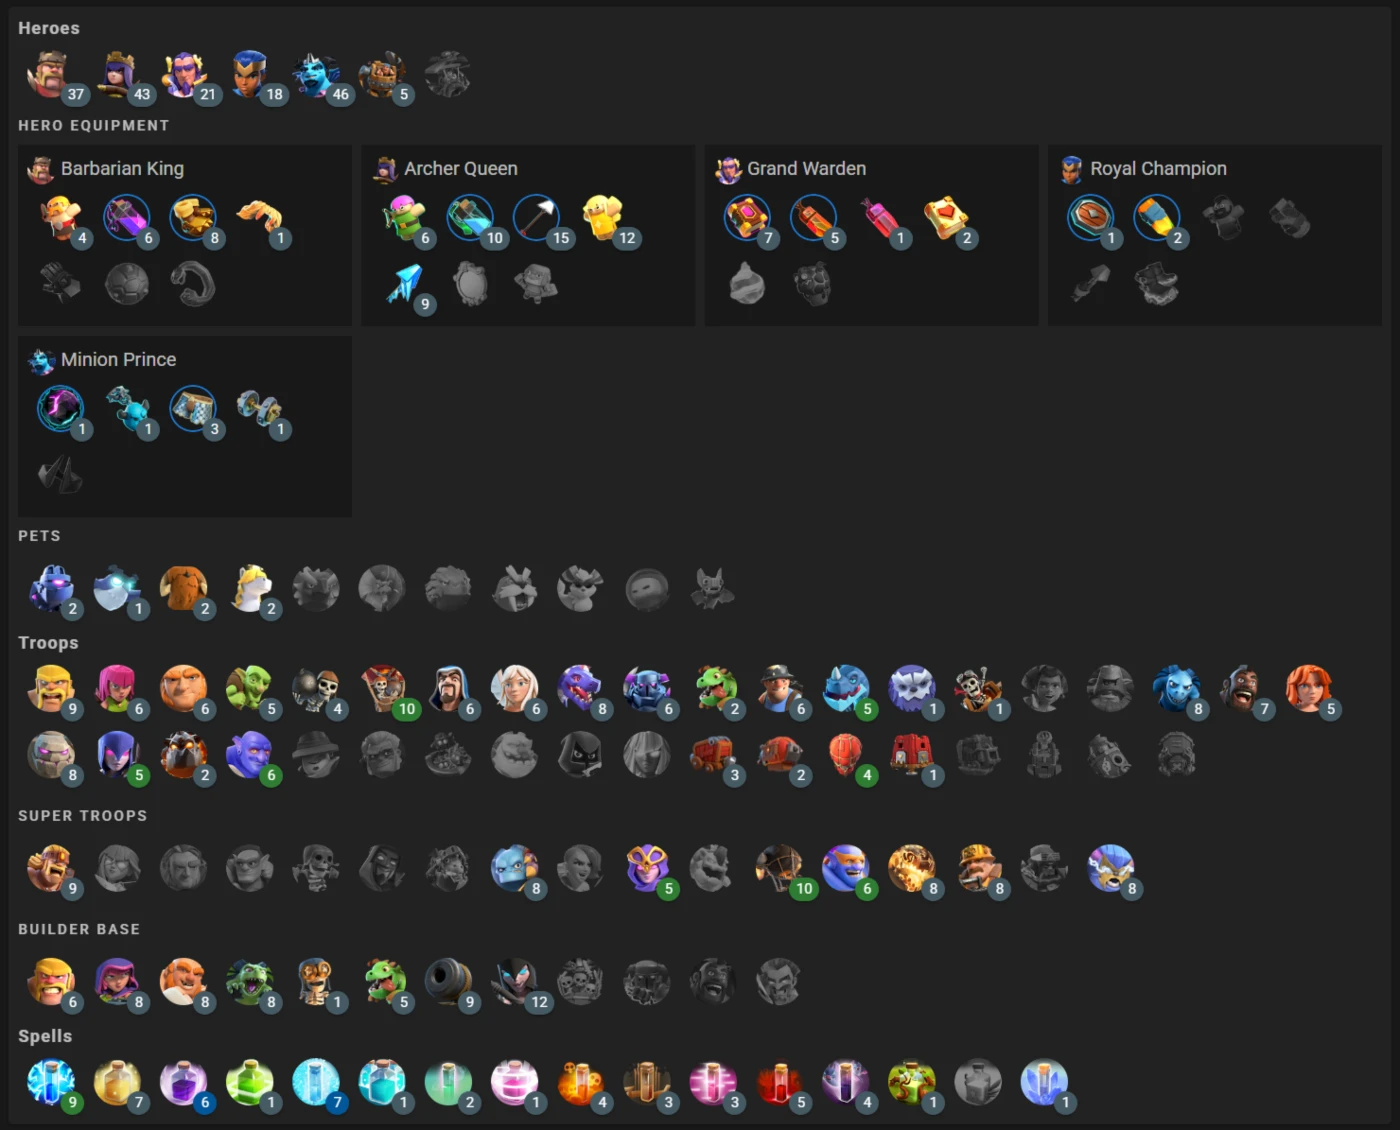Click the L.A.S.S.I pet icon

click(51, 588)
